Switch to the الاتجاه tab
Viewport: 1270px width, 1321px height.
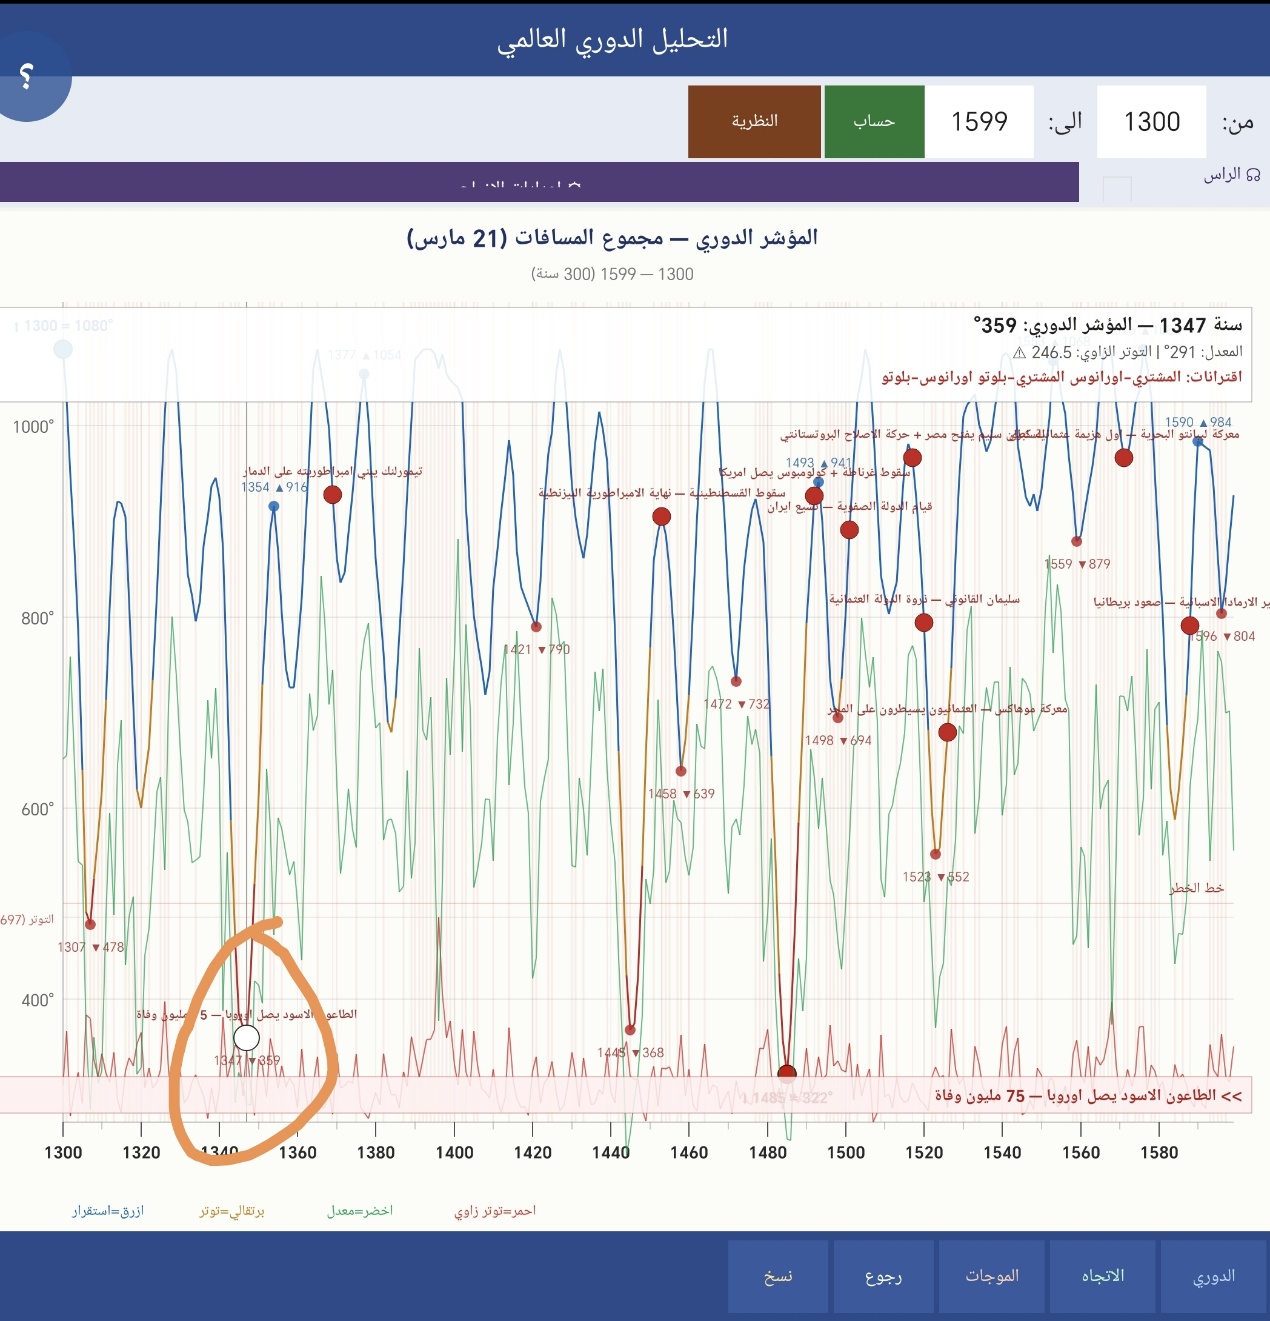[1102, 1276]
